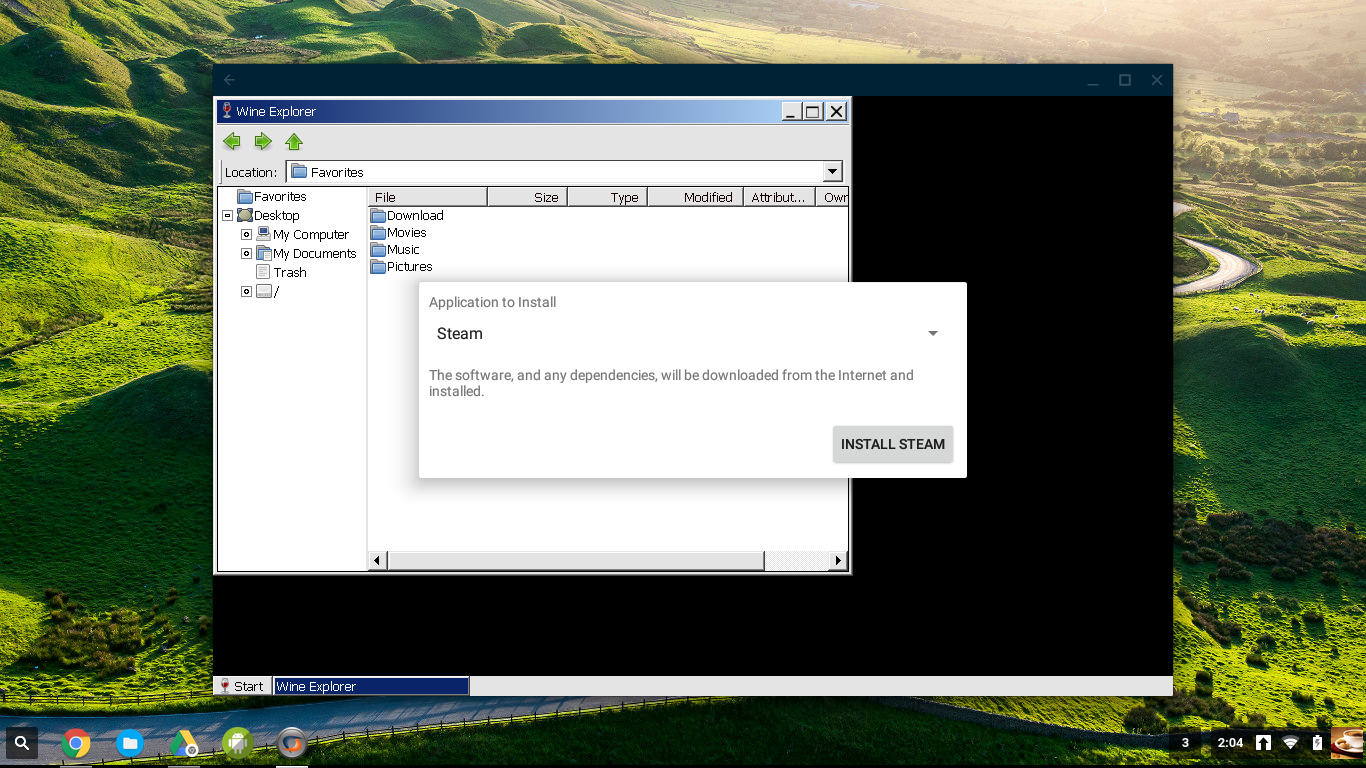Click the back arrow in outer window title bar
The height and width of the screenshot is (768, 1366).
230,80
